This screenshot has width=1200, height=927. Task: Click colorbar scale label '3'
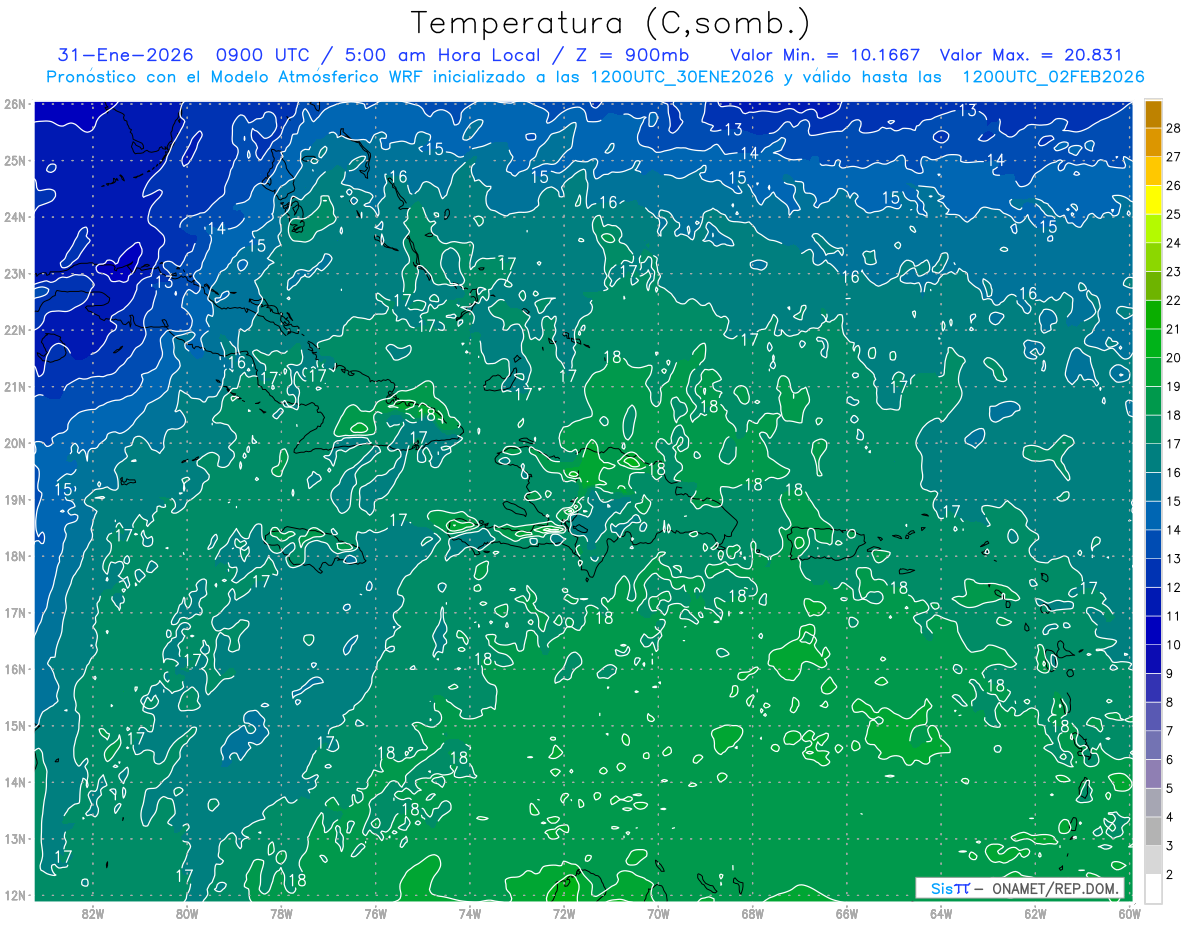[1170, 847]
